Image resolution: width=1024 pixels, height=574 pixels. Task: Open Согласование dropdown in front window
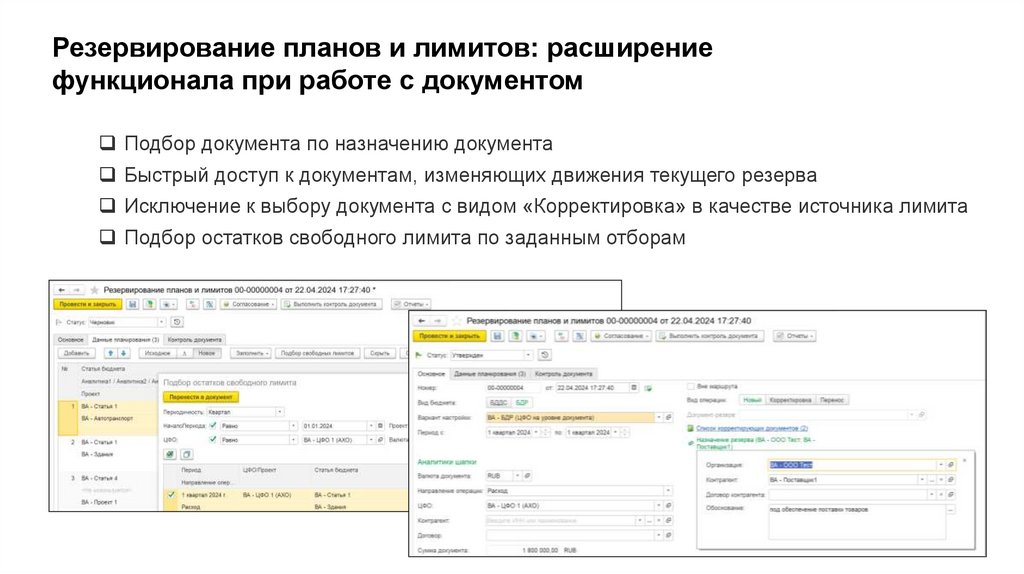click(620, 336)
